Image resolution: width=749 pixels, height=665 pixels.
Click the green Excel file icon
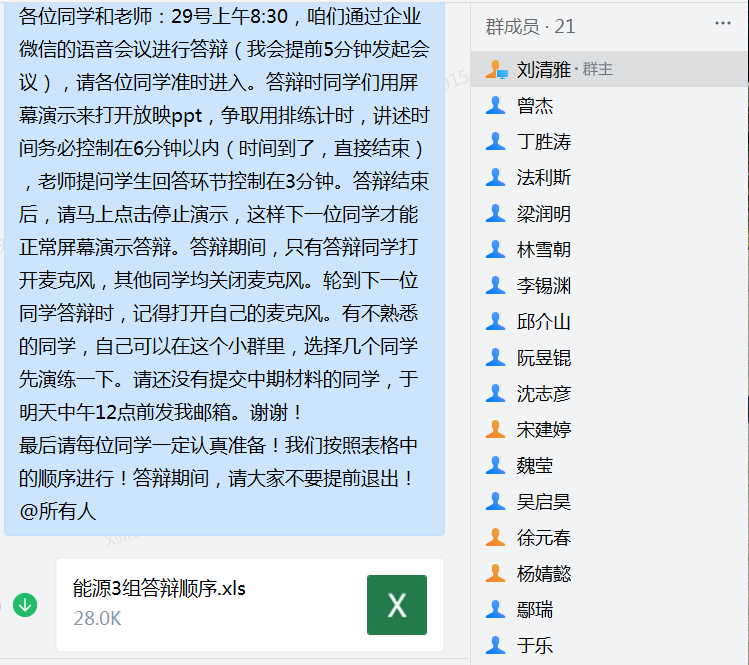point(396,605)
